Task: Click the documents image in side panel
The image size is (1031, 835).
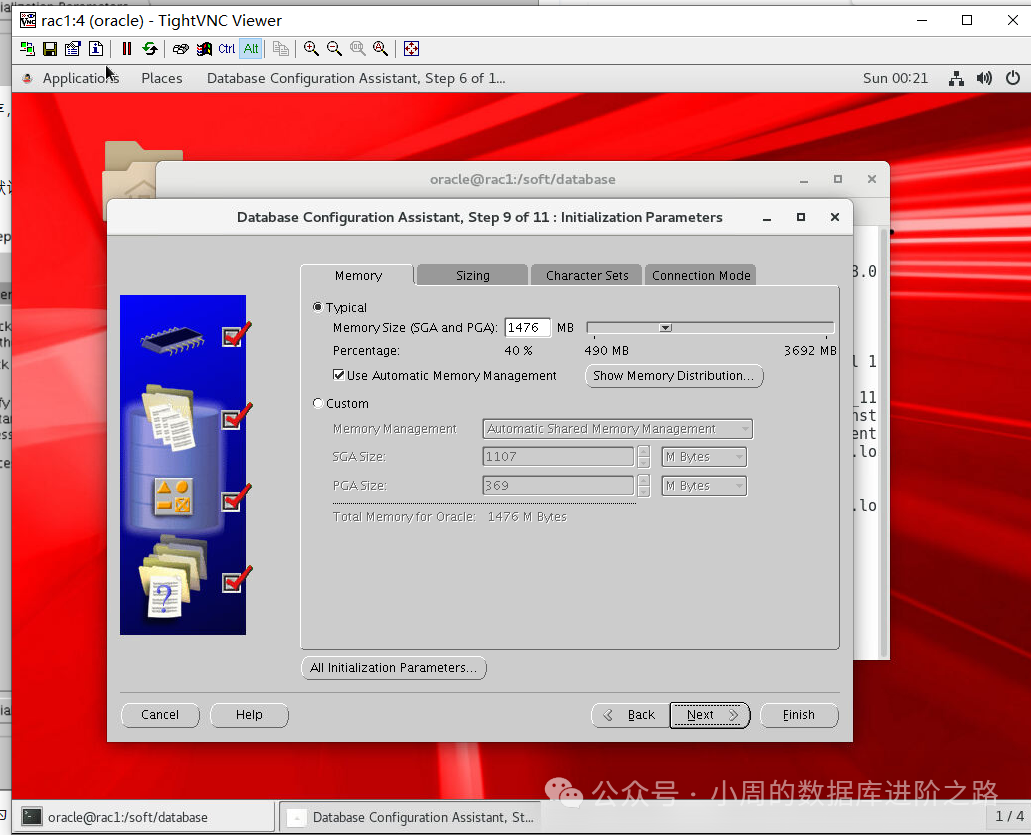Action: pos(169,418)
